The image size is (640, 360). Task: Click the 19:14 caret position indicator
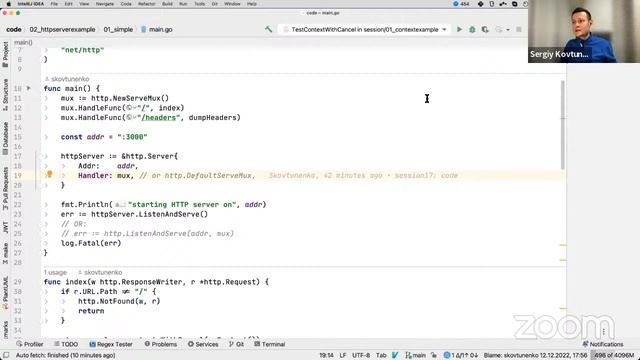(x=326, y=355)
